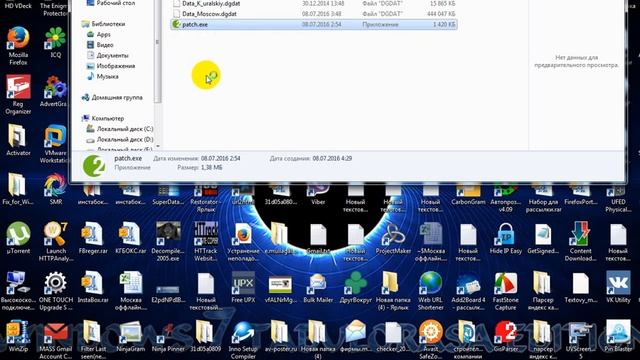Select the Data_Moscow.dgdat file
640x360 pixels.
(313, 14)
